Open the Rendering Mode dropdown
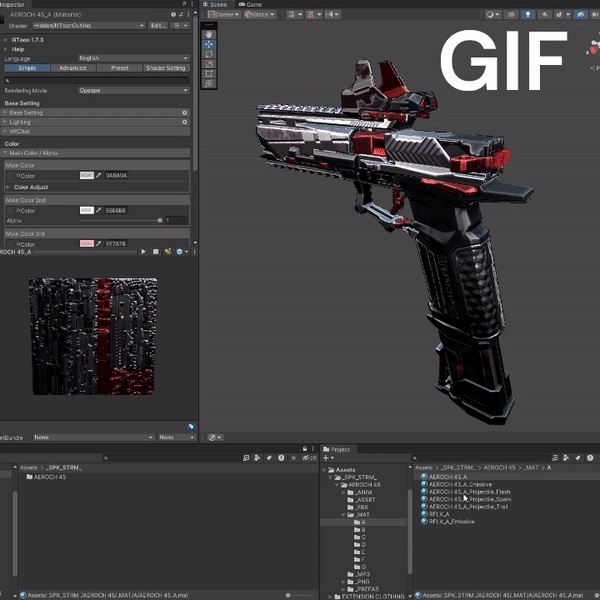 click(x=134, y=90)
